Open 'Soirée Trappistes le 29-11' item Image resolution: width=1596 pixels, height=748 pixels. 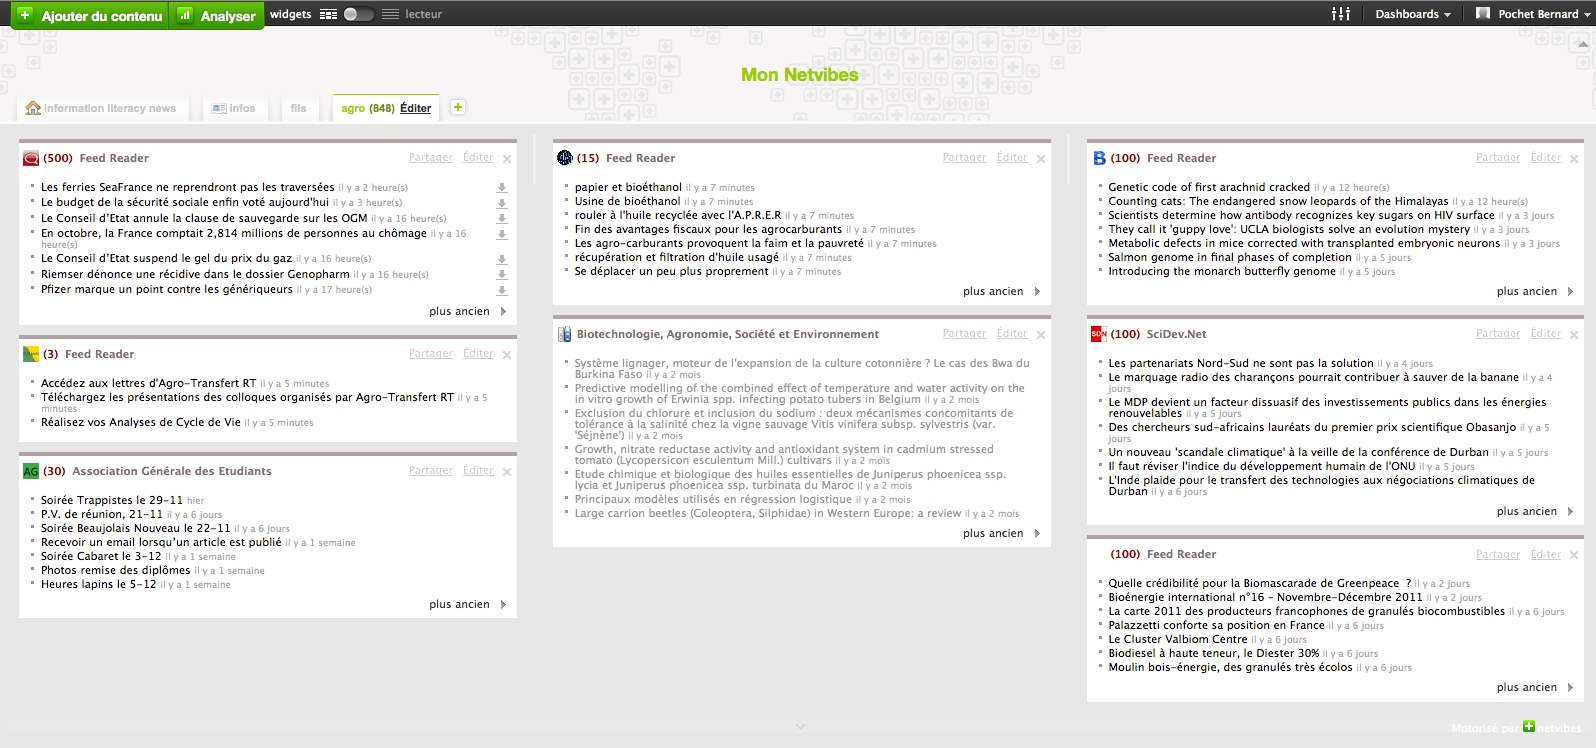[112, 500]
